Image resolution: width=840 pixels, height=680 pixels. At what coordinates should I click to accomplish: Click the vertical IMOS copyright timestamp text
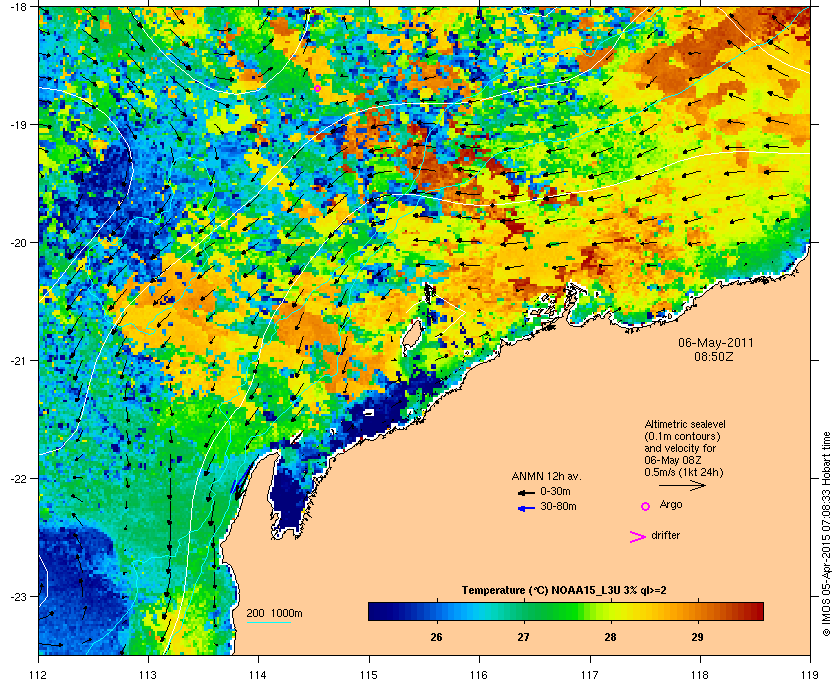pos(827,536)
